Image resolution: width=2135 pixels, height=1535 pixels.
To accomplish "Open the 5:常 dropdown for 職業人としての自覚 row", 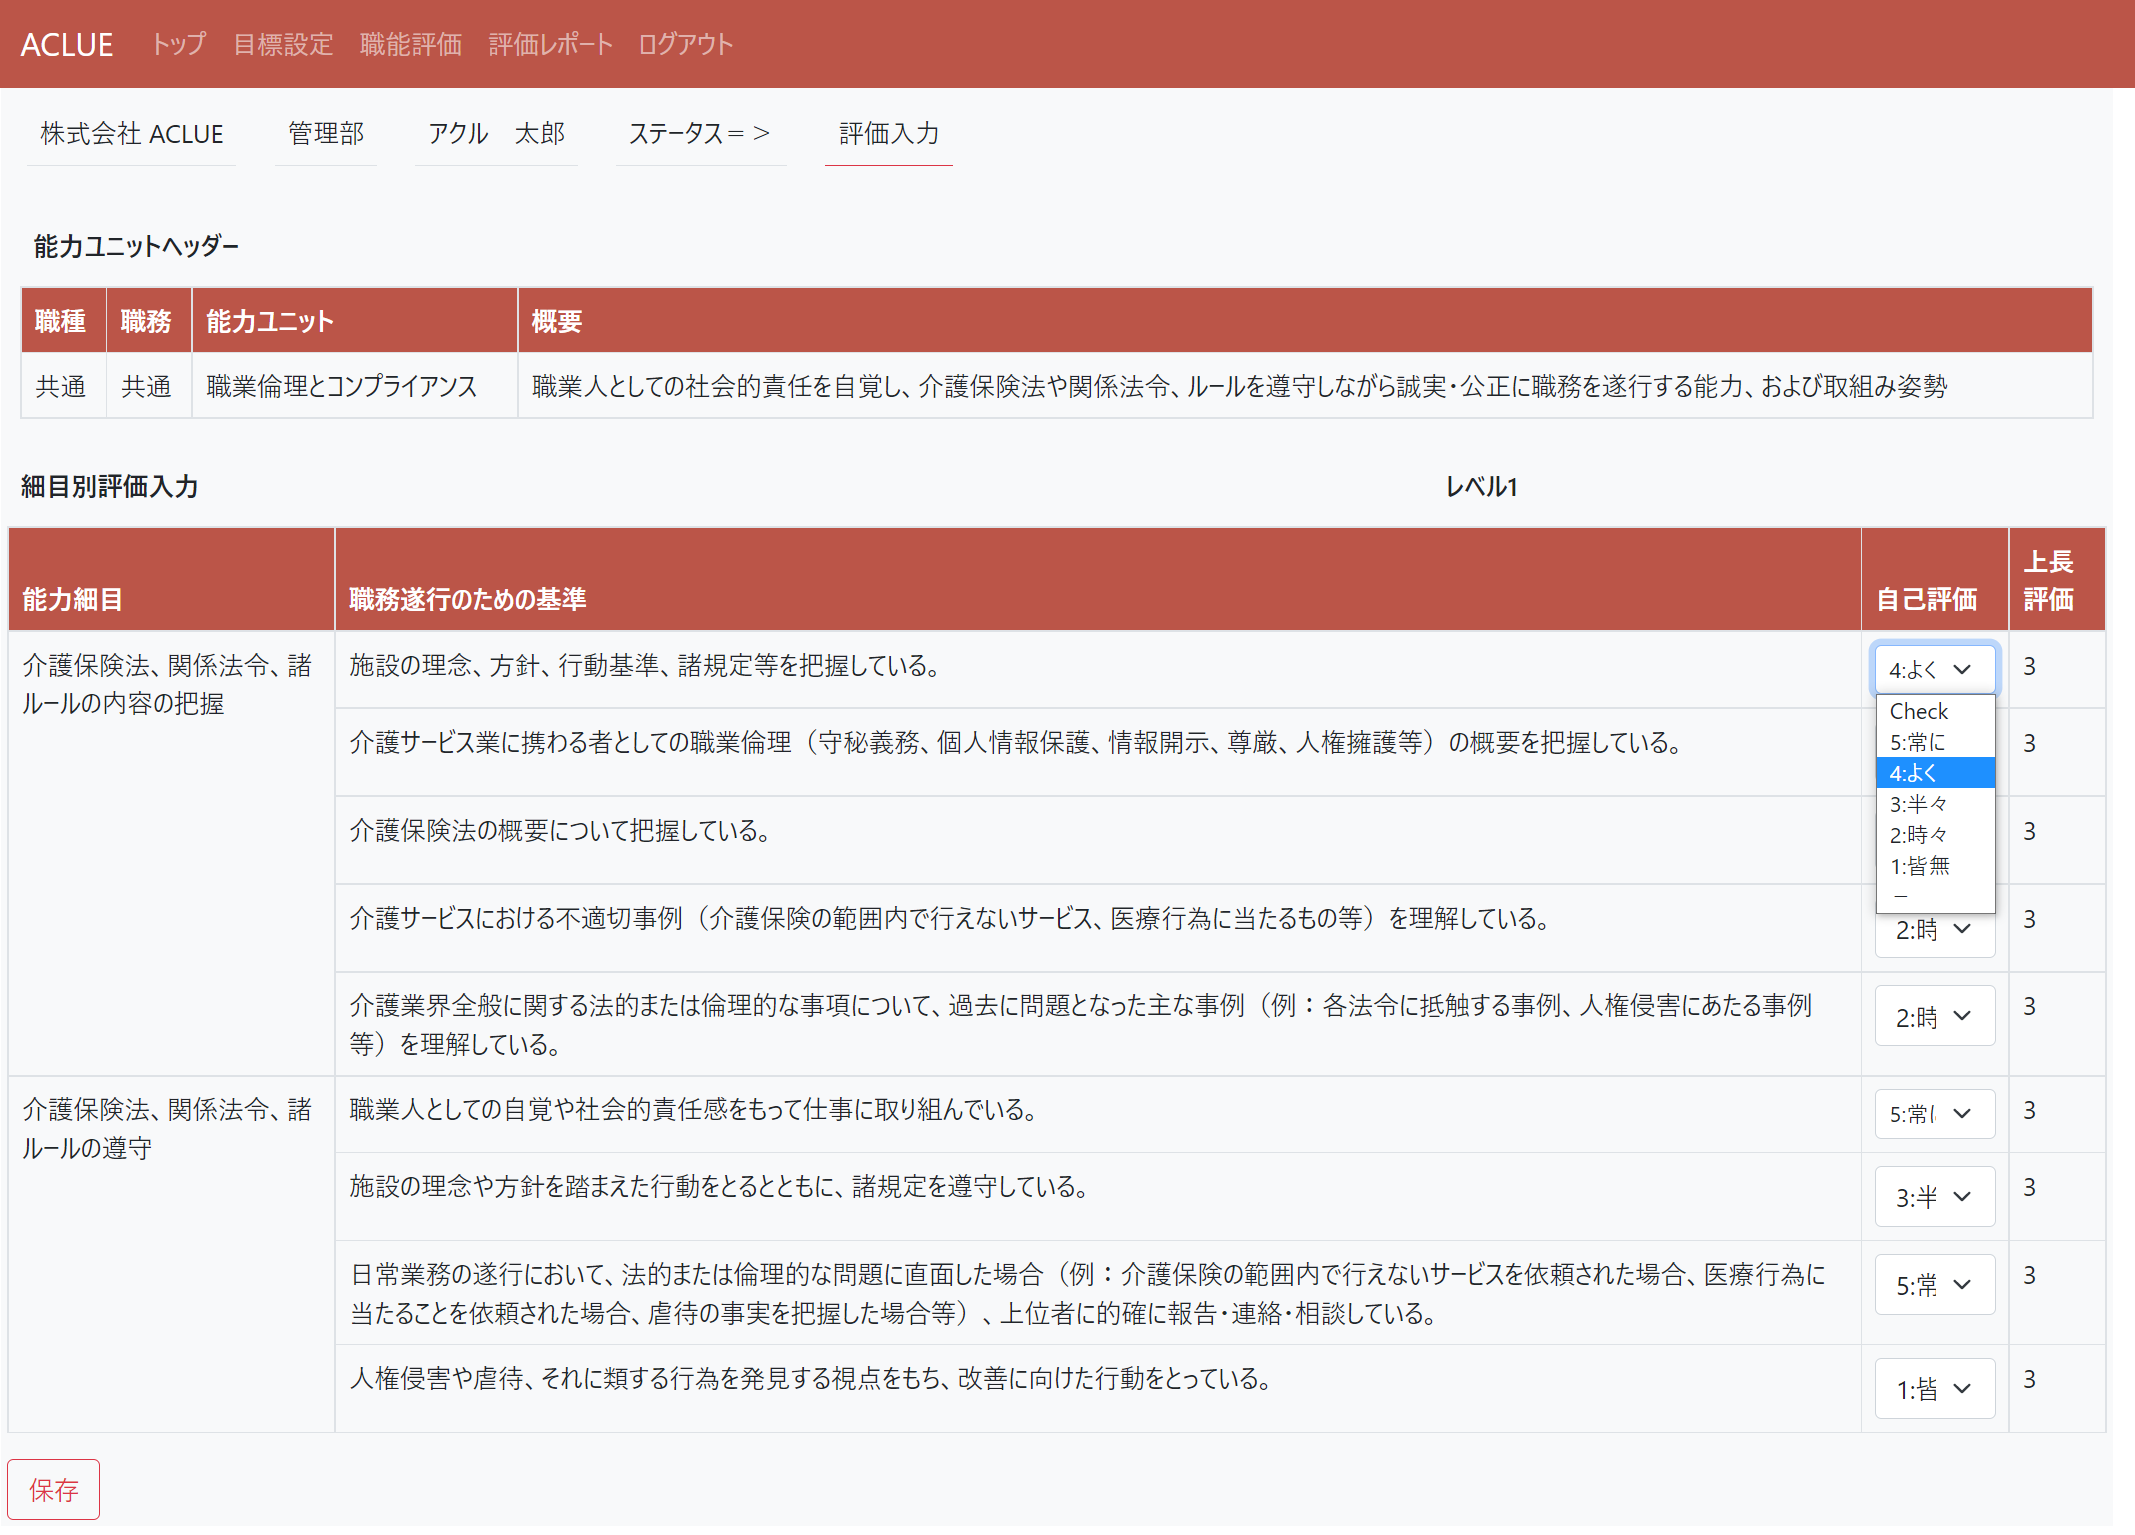I will (1933, 1114).
